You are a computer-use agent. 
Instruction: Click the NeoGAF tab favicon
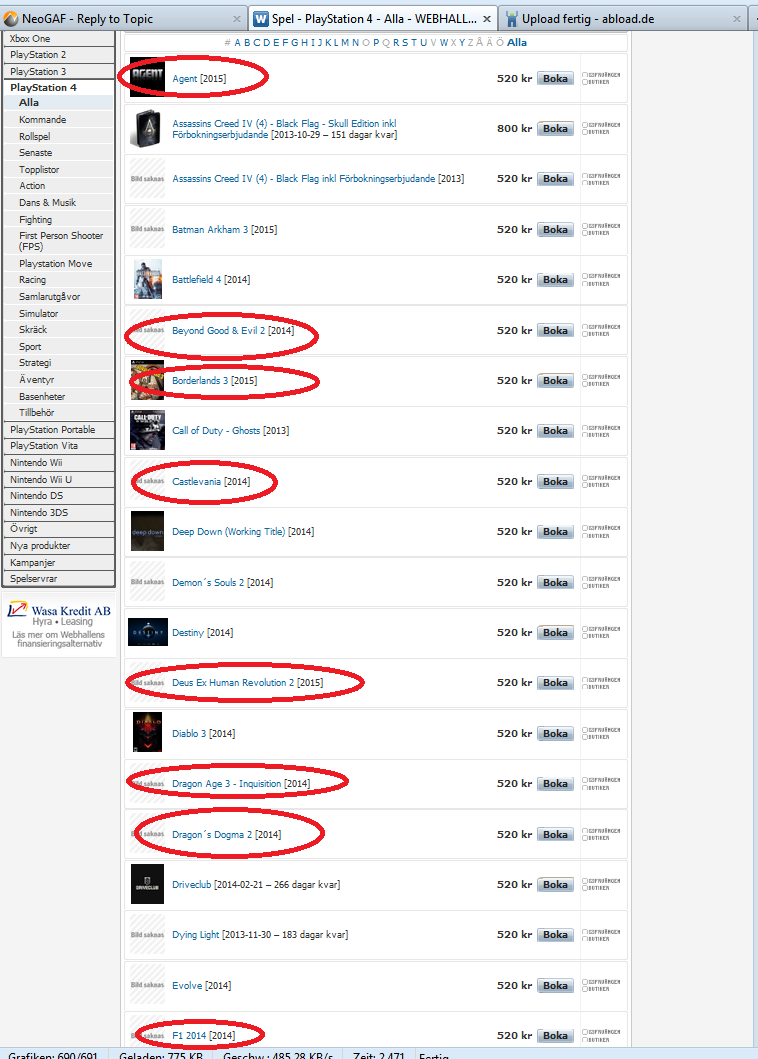[11, 19]
